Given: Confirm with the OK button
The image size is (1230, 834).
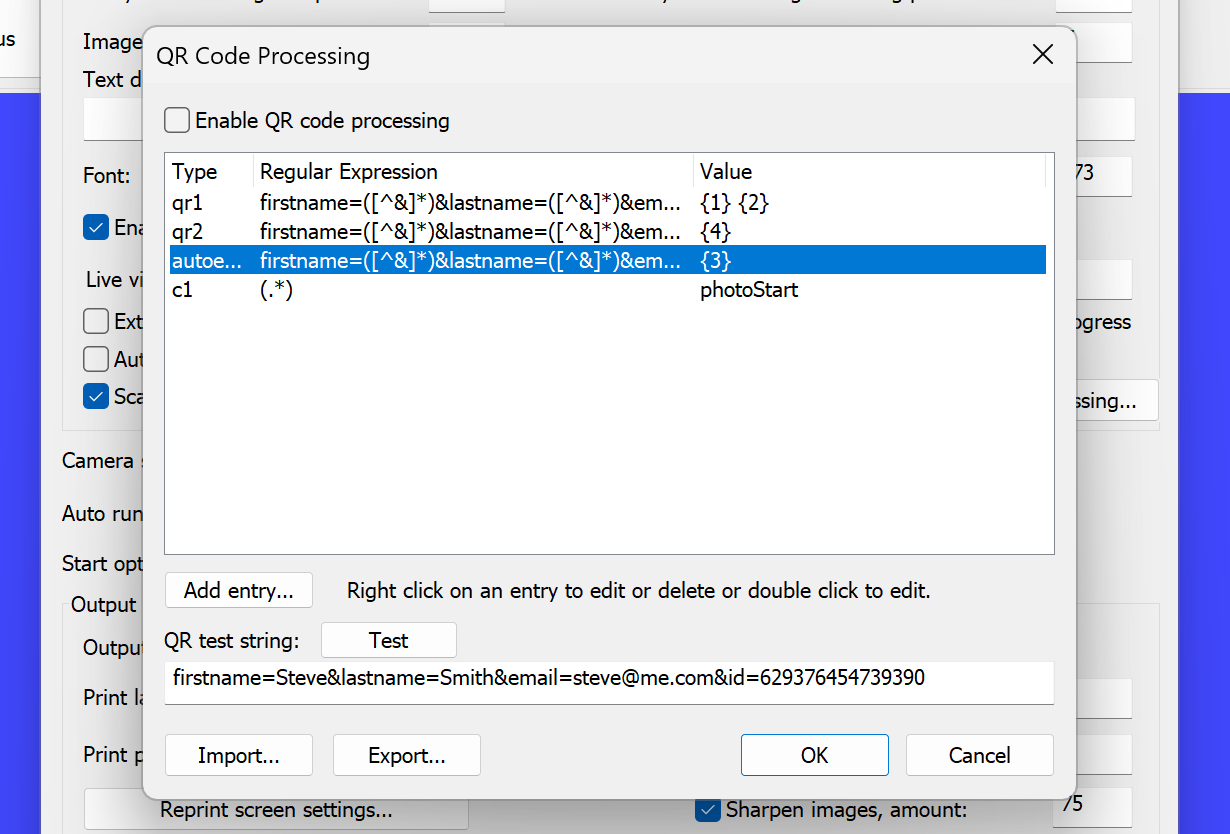Looking at the screenshot, I should point(814,756).
